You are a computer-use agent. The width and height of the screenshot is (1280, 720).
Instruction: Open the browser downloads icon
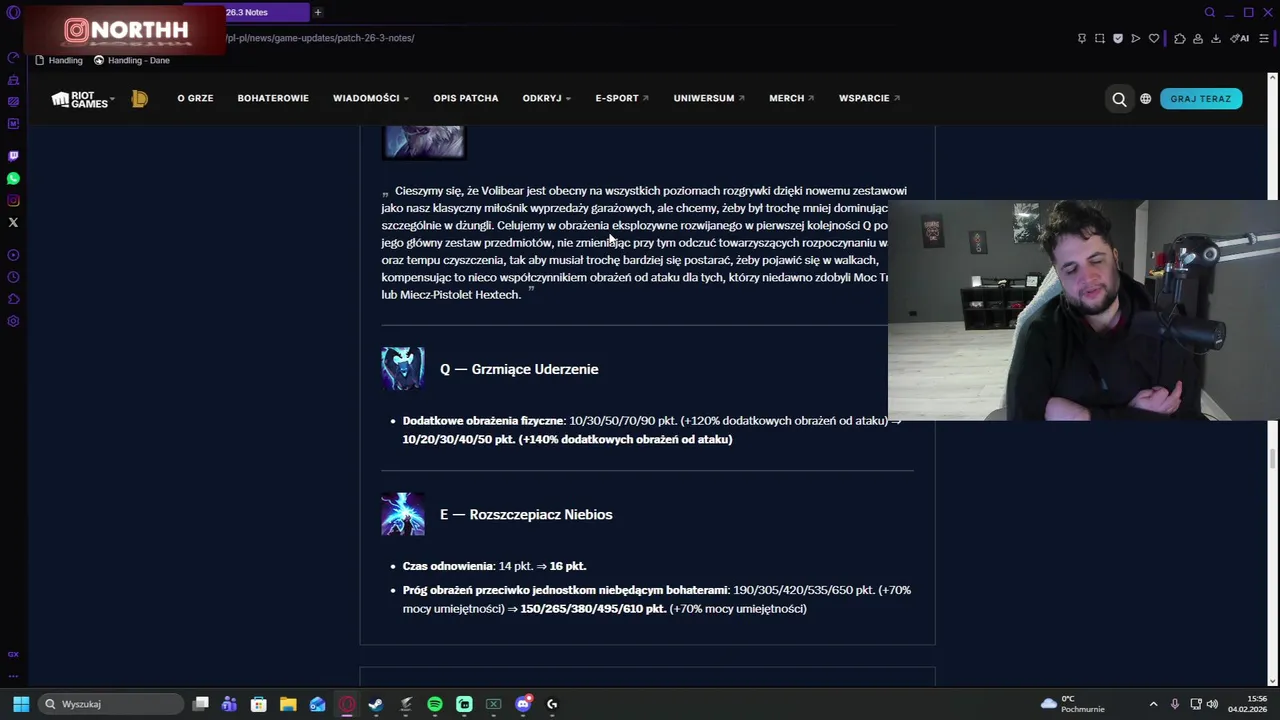pos(1215,38)
